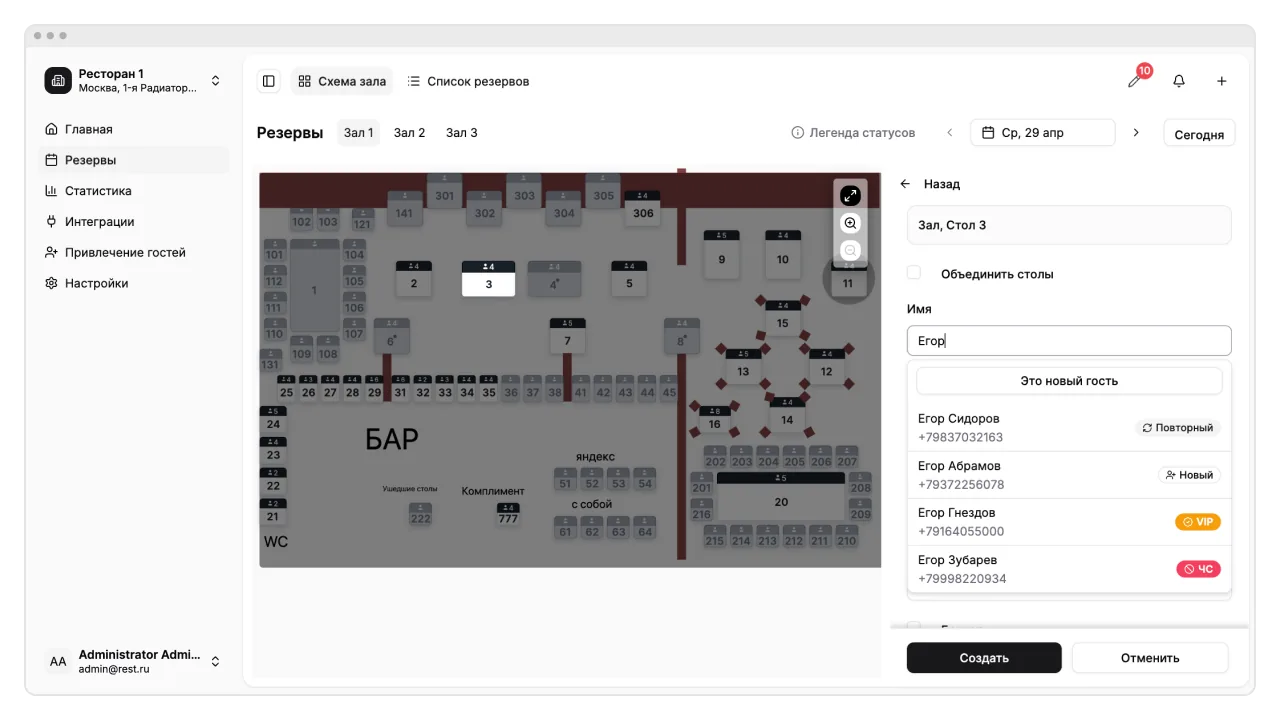Select guest Егор Зубарев
Screen dimensions: 1280x720
tap(1069, 569)
